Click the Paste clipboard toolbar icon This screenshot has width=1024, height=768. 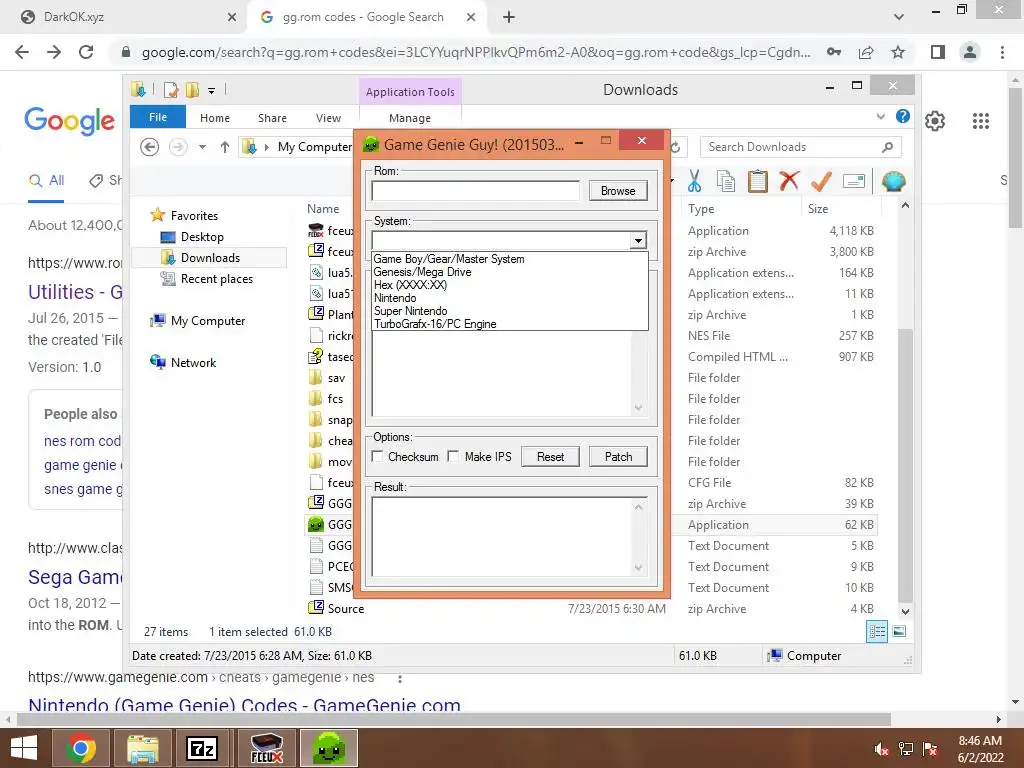[x=758, y=181]
